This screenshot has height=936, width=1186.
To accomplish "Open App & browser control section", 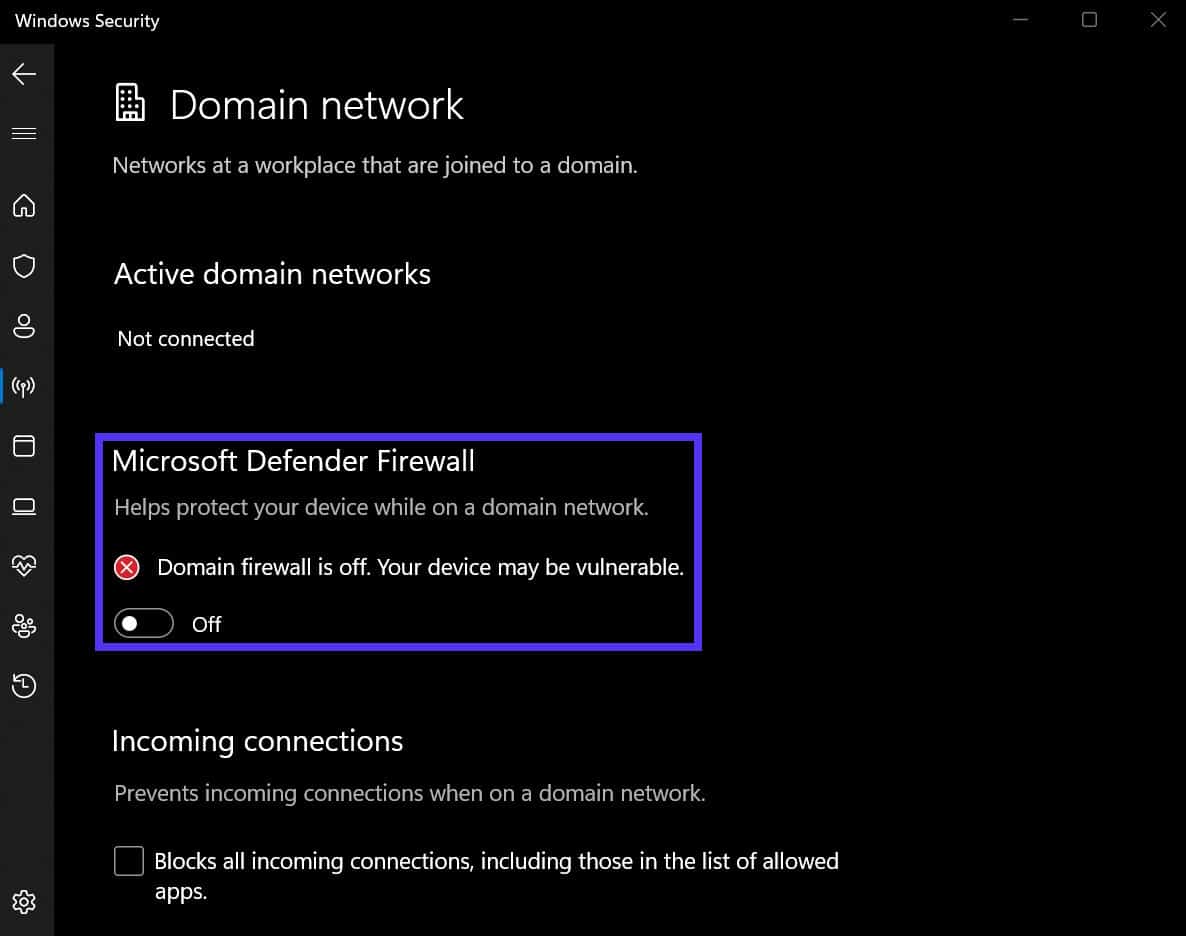I will click(24, 446).
